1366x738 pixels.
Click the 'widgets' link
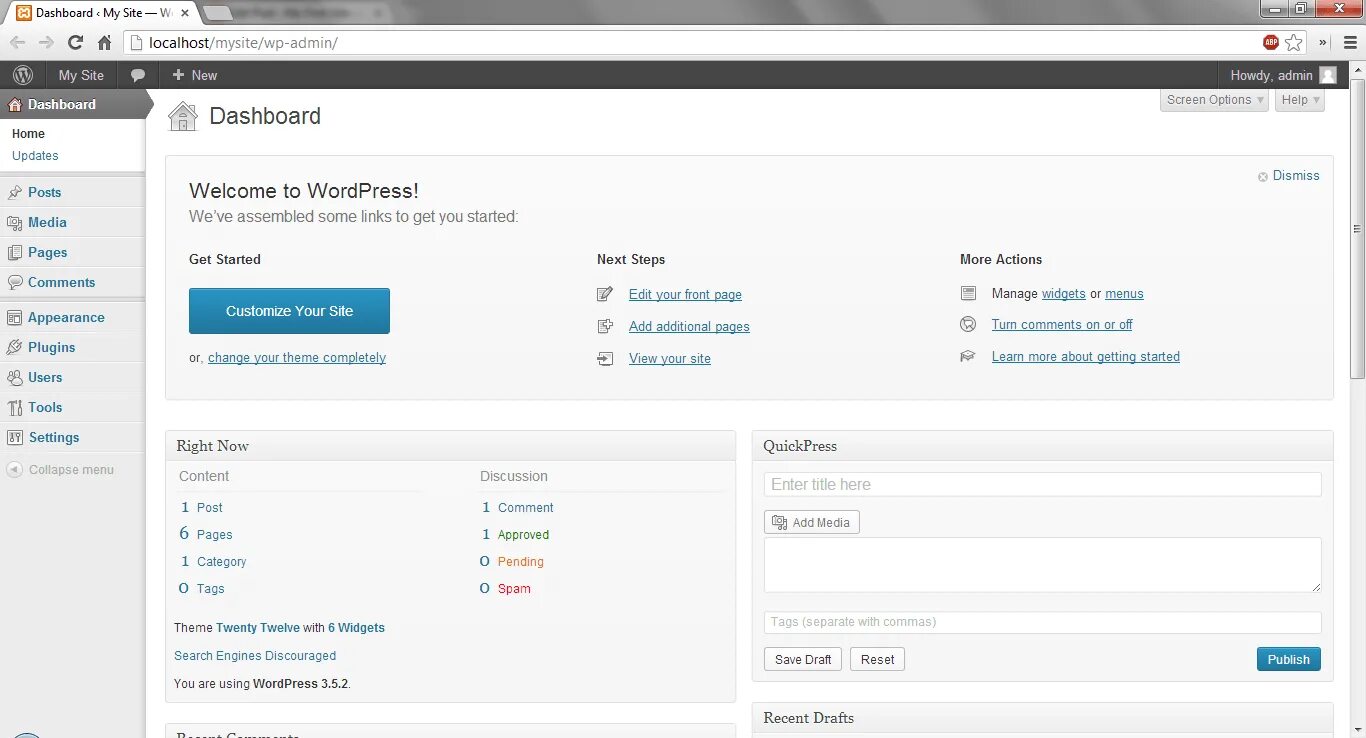[x=1064, y=293]
